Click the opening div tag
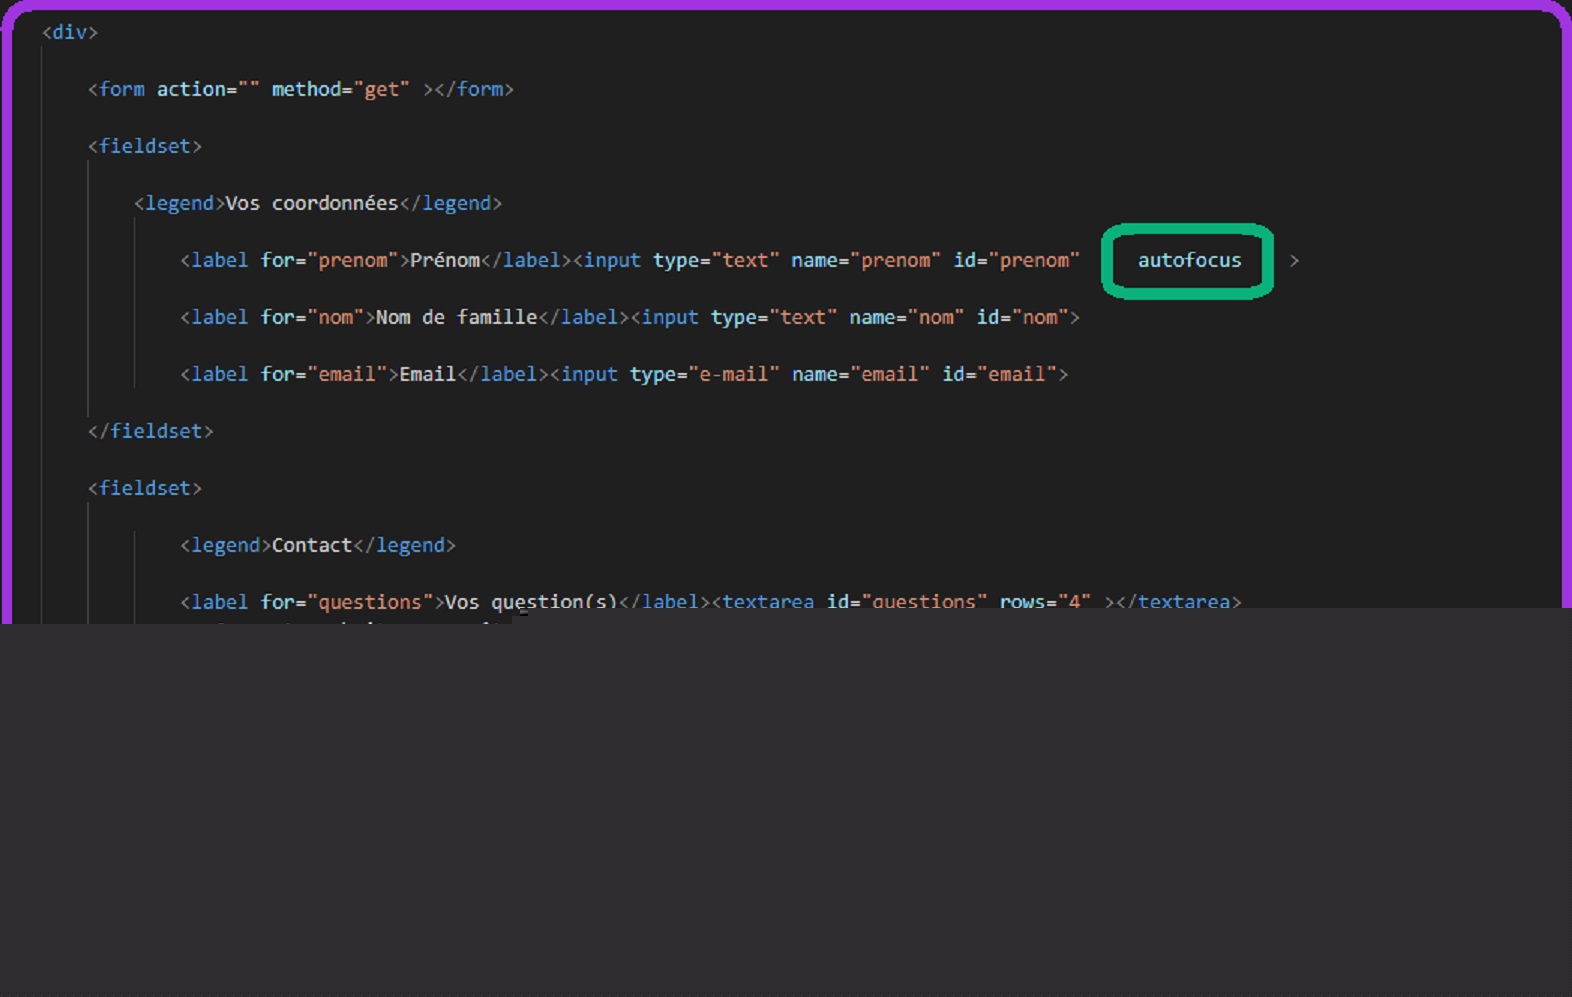This screenshot has width=1572, height=997. [x=69, y=32]
